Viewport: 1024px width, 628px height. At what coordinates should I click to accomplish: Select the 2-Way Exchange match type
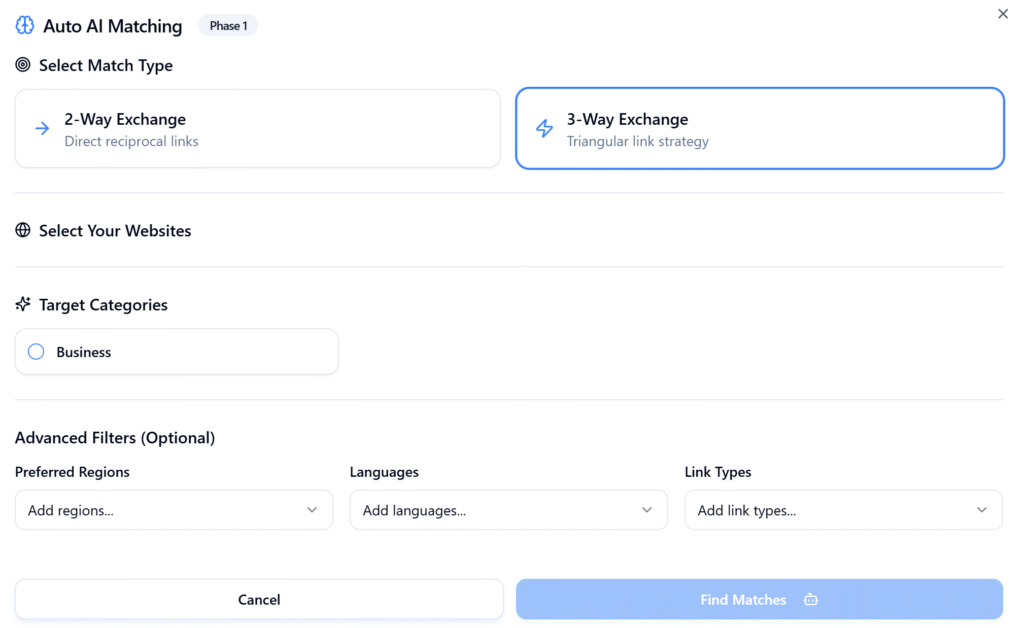[x=257, y=128]
